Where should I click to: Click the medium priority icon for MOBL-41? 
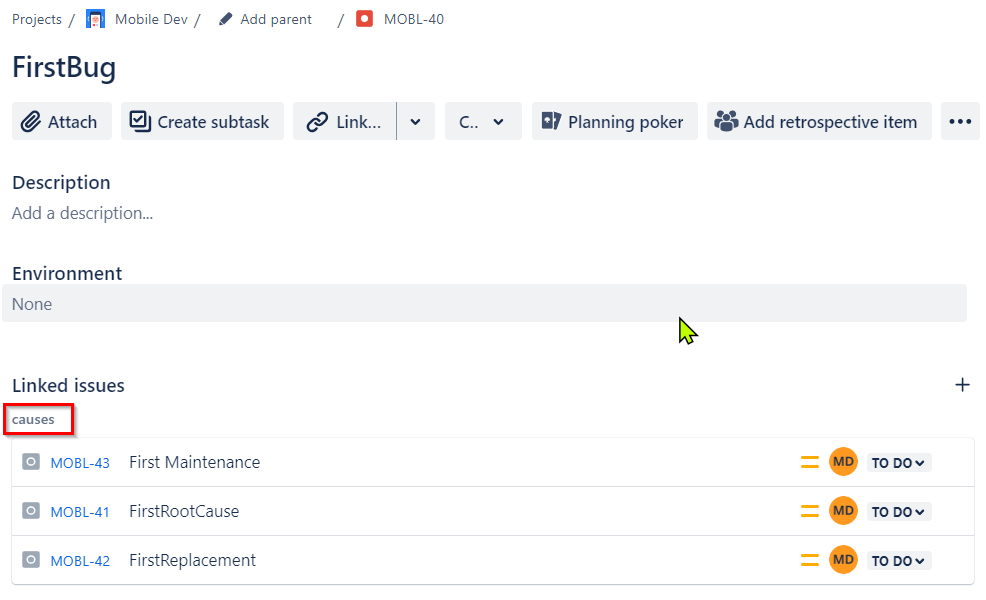pyautogui.click(x=809, y=511)
